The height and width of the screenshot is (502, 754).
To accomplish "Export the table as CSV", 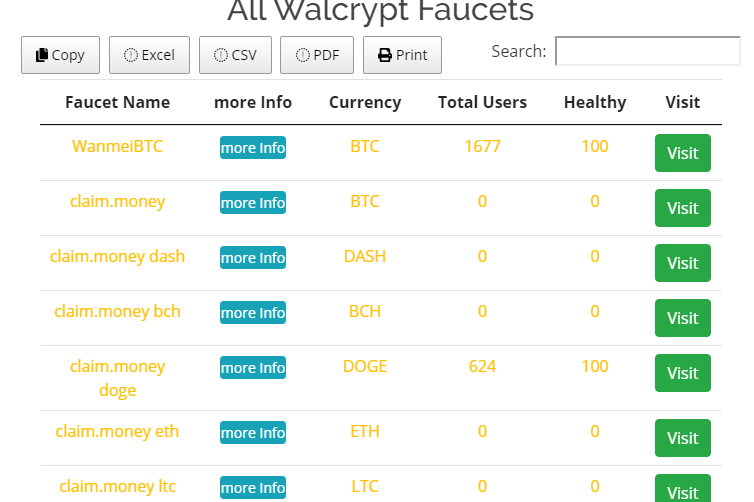I will point(235,55).
